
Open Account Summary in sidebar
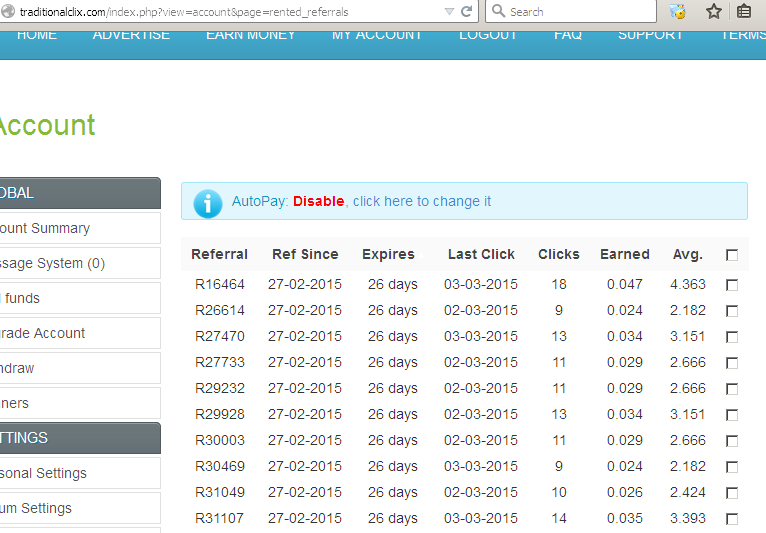80,228
